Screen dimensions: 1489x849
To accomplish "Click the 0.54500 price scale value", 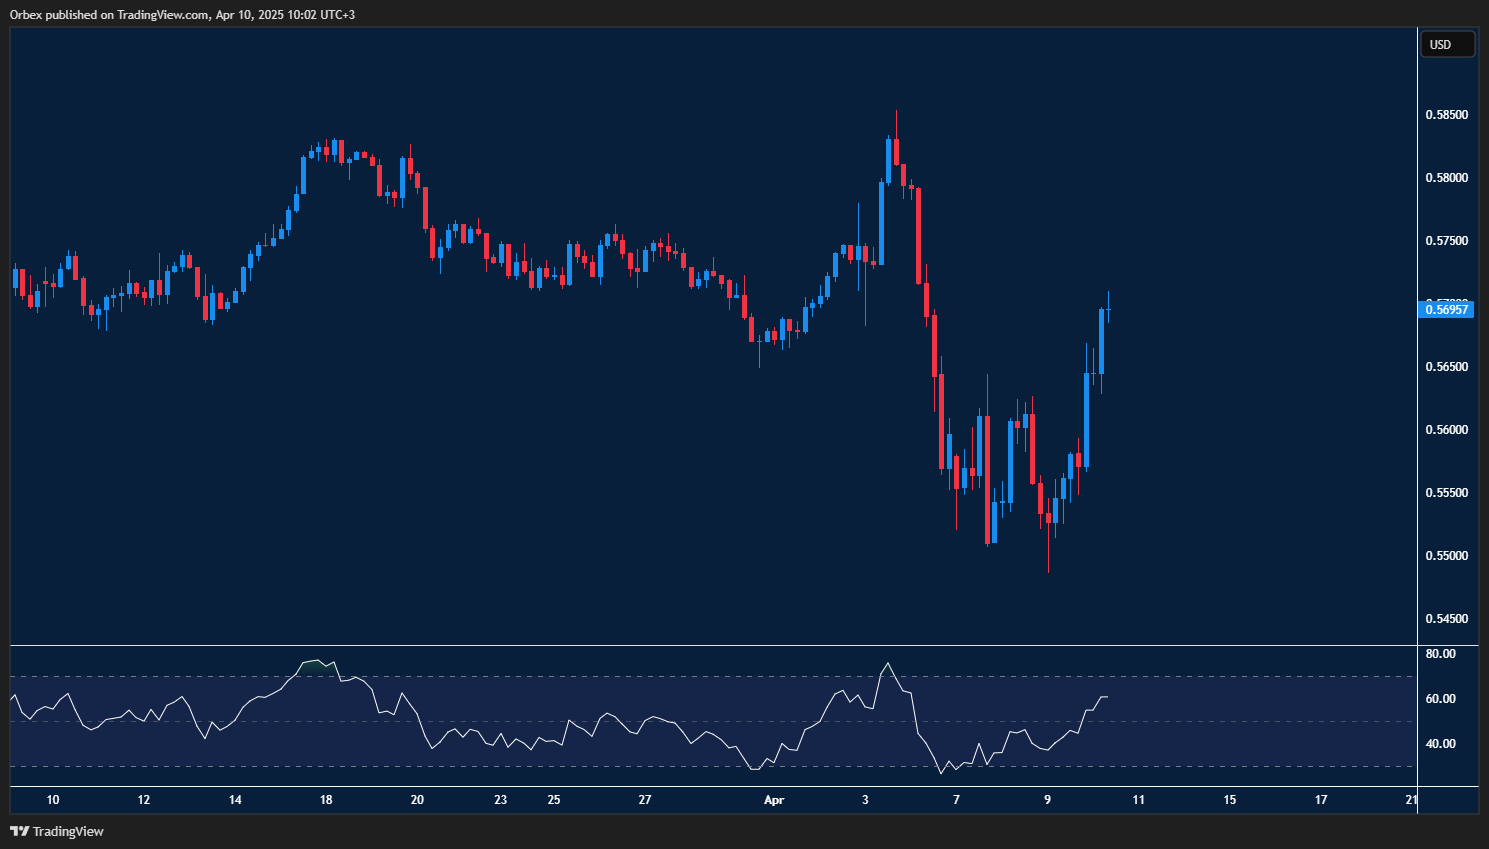I will [1449, 618].
